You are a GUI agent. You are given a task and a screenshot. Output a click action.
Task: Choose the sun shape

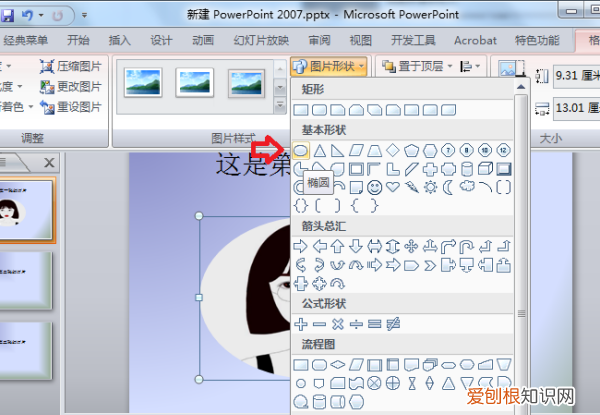click(430, 186)
